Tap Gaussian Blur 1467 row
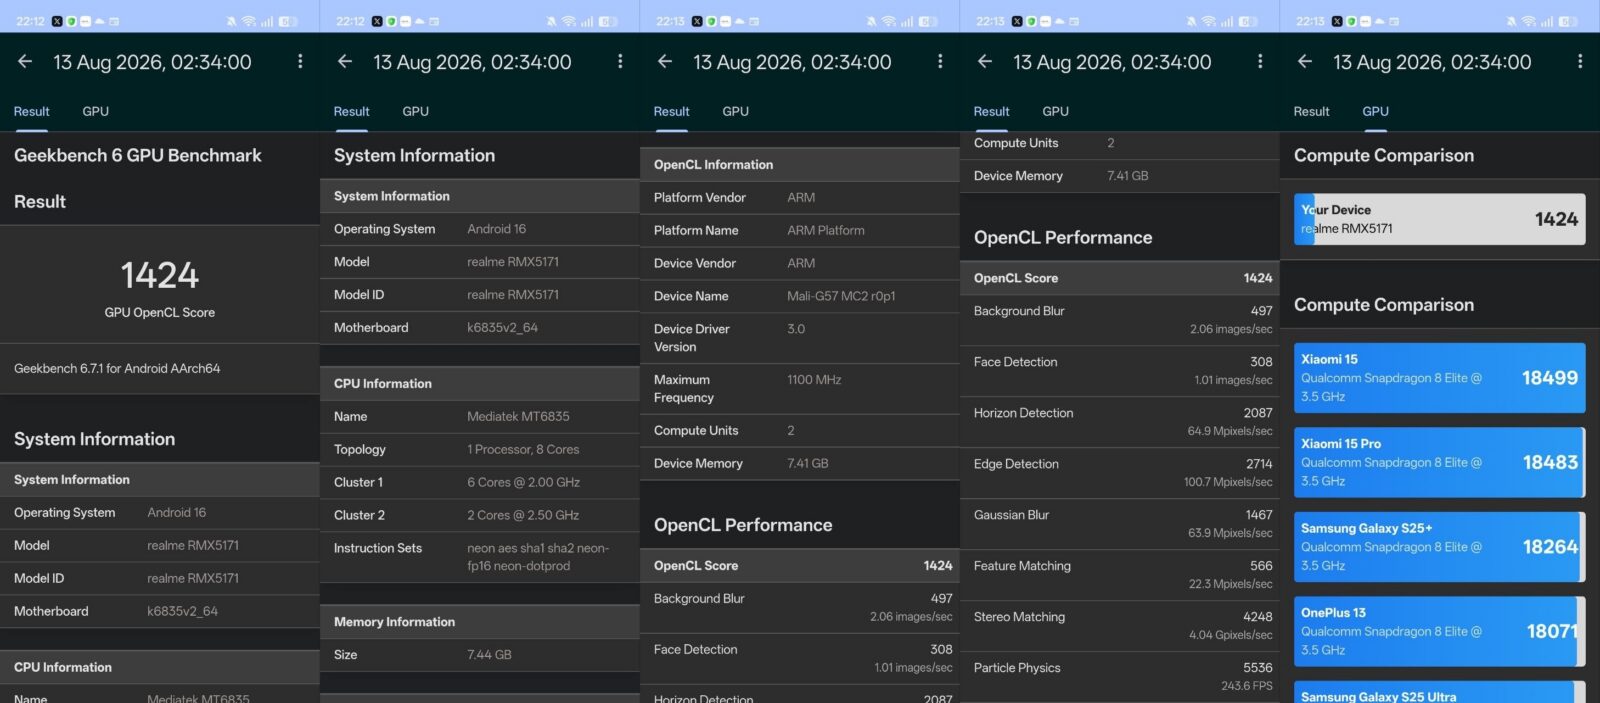The height and width of the screenshot is (703, 1600). pyautogui.click(x=1120, y=524)
